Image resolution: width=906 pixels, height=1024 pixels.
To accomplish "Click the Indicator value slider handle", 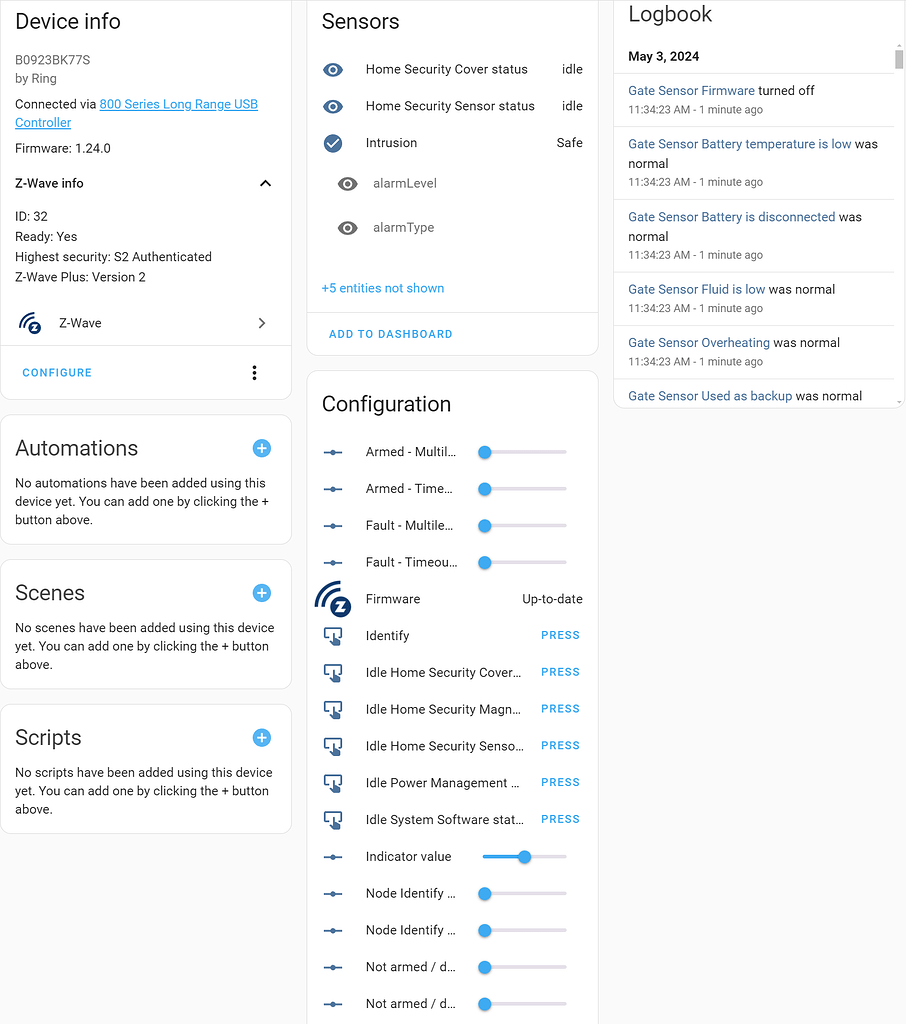I will tap(524, 856).
